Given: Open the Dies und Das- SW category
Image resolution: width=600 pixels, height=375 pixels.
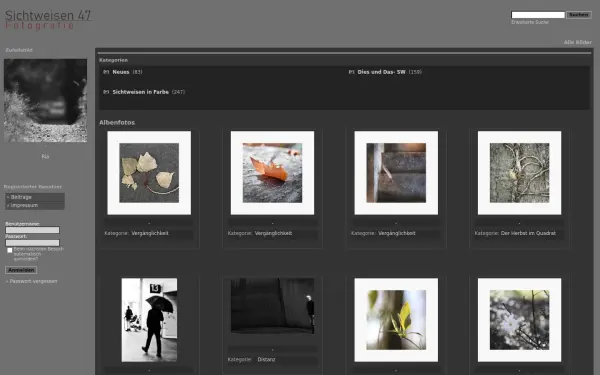Looking at the screenshot, I should pos(381,72).
